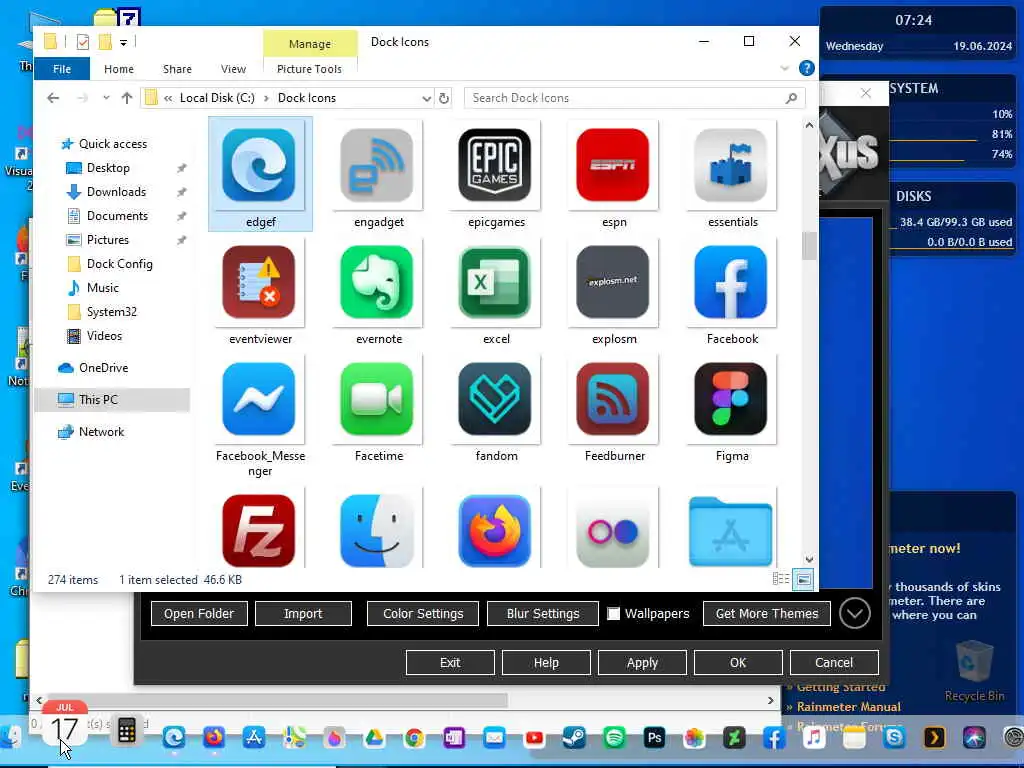Open the Rainmeter Manual link

tap(848, 707)
